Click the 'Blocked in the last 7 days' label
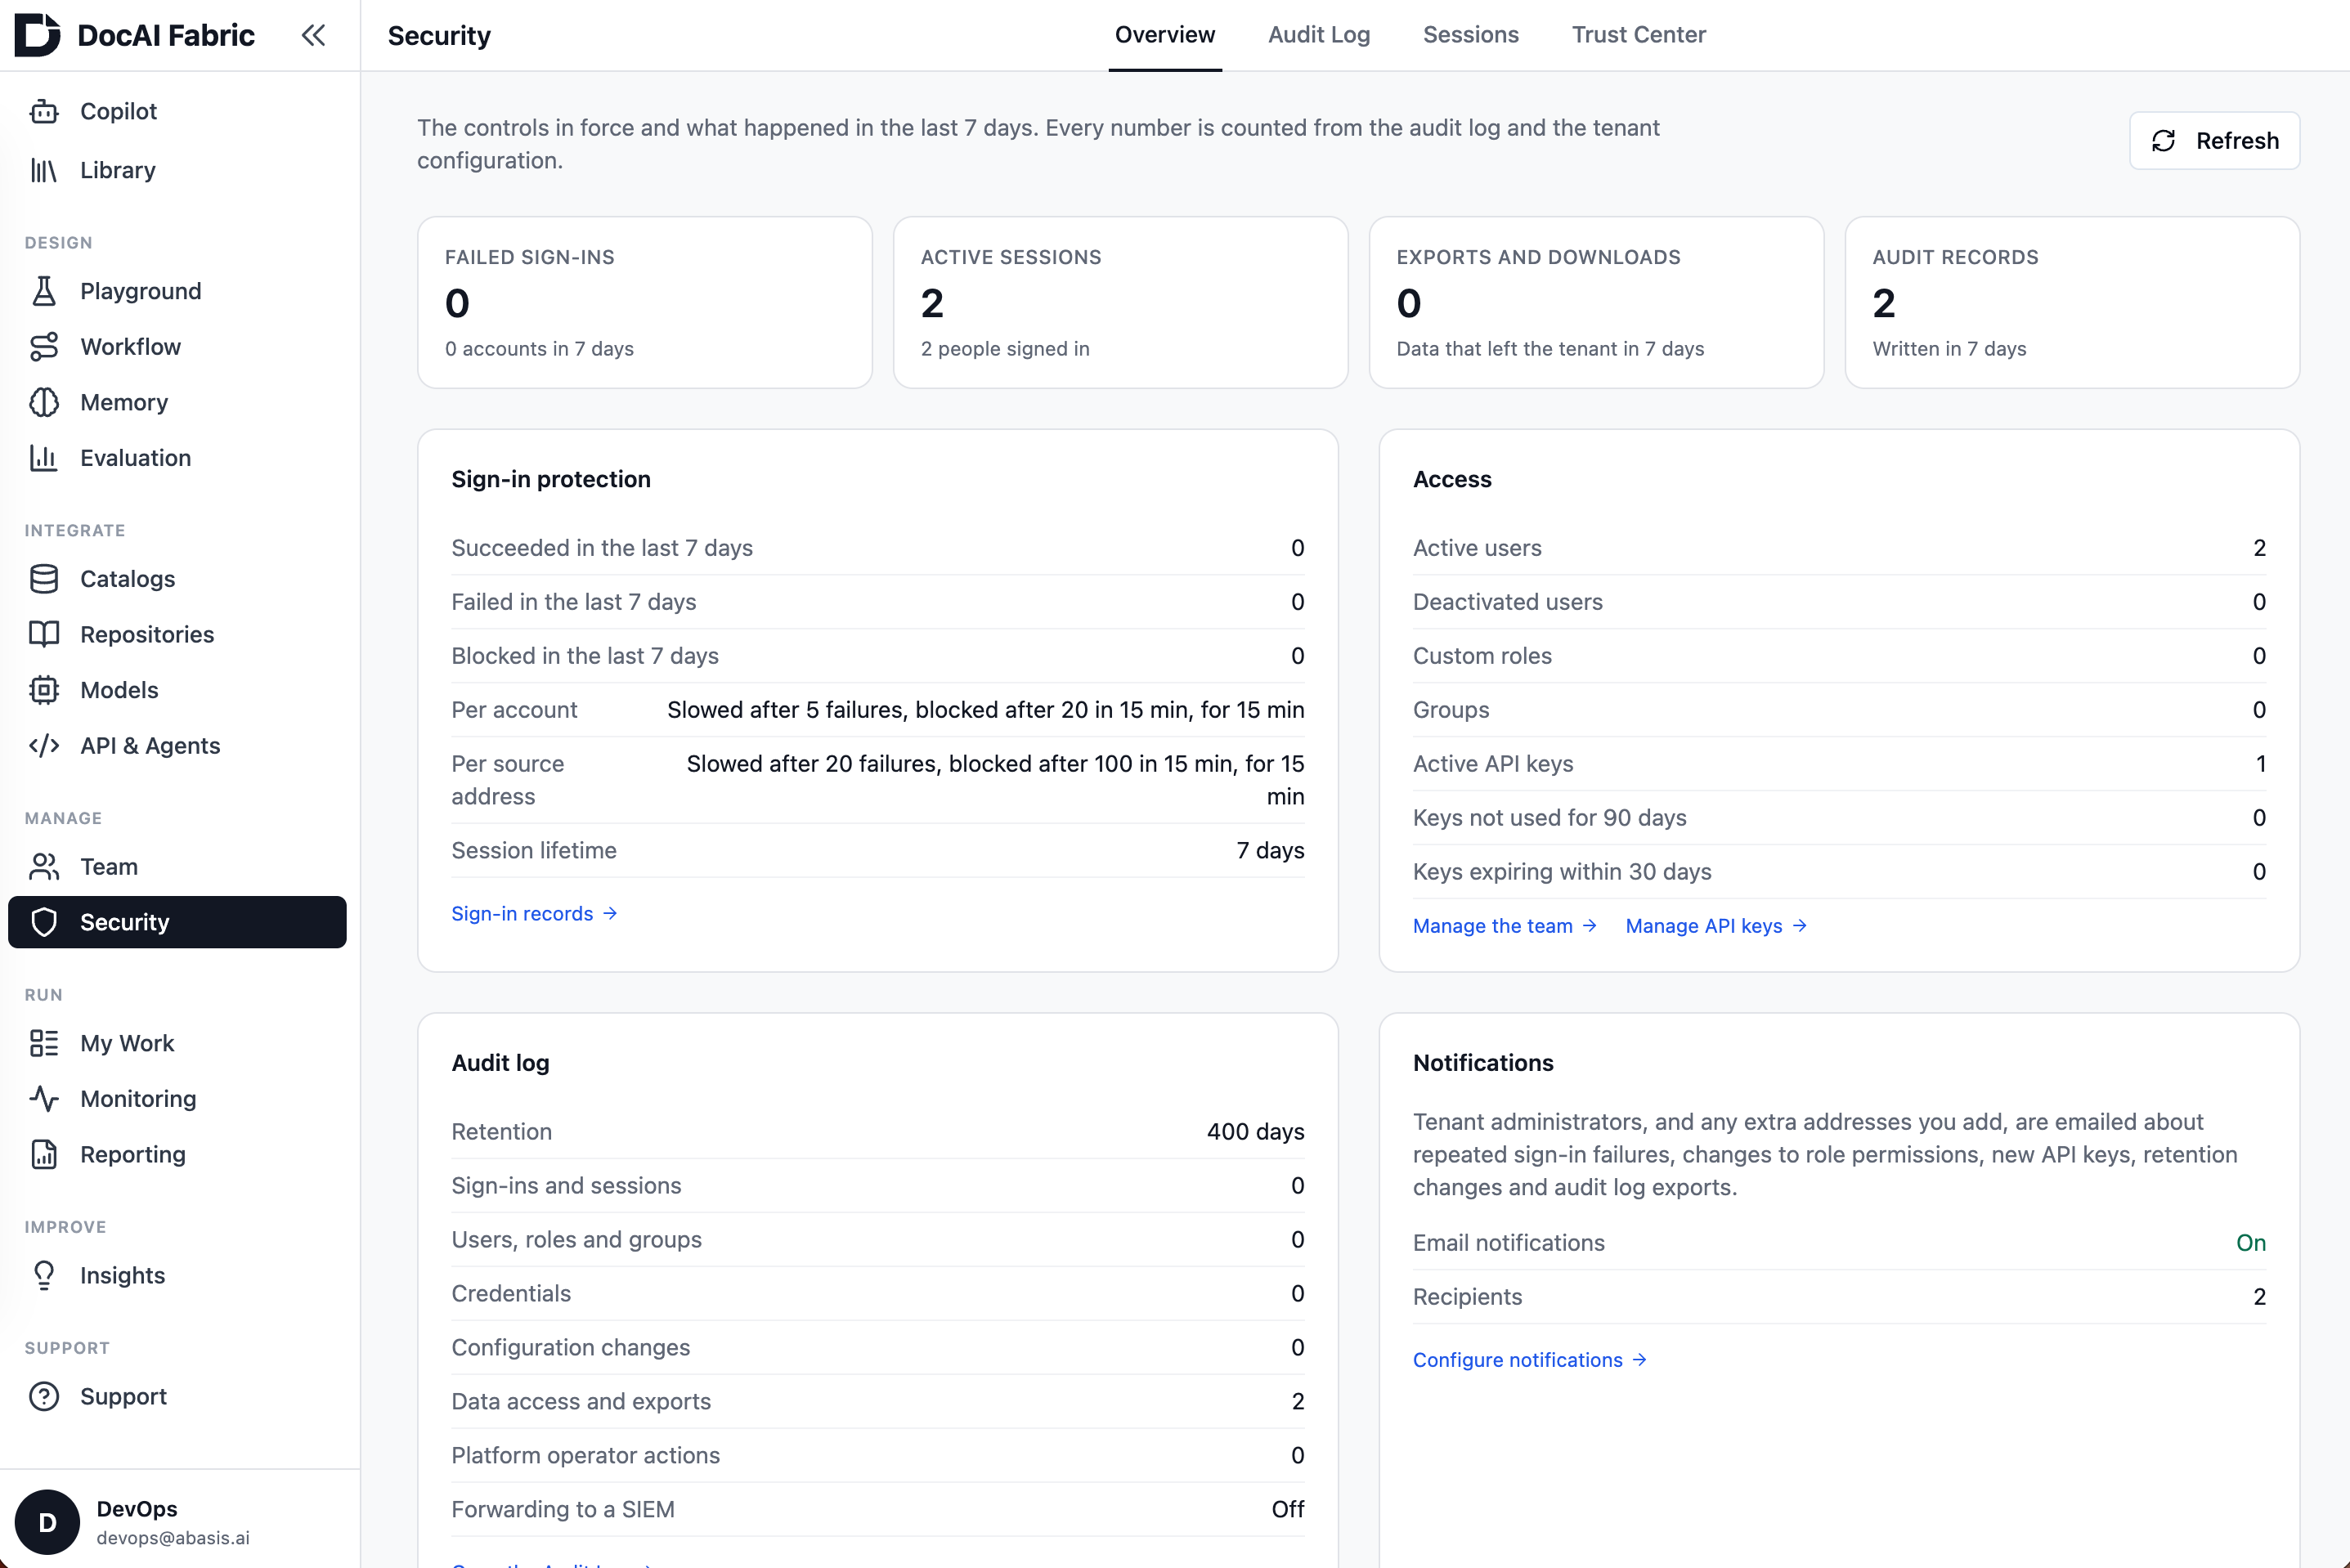The image size is (2350, 1568). pos(585,656)
